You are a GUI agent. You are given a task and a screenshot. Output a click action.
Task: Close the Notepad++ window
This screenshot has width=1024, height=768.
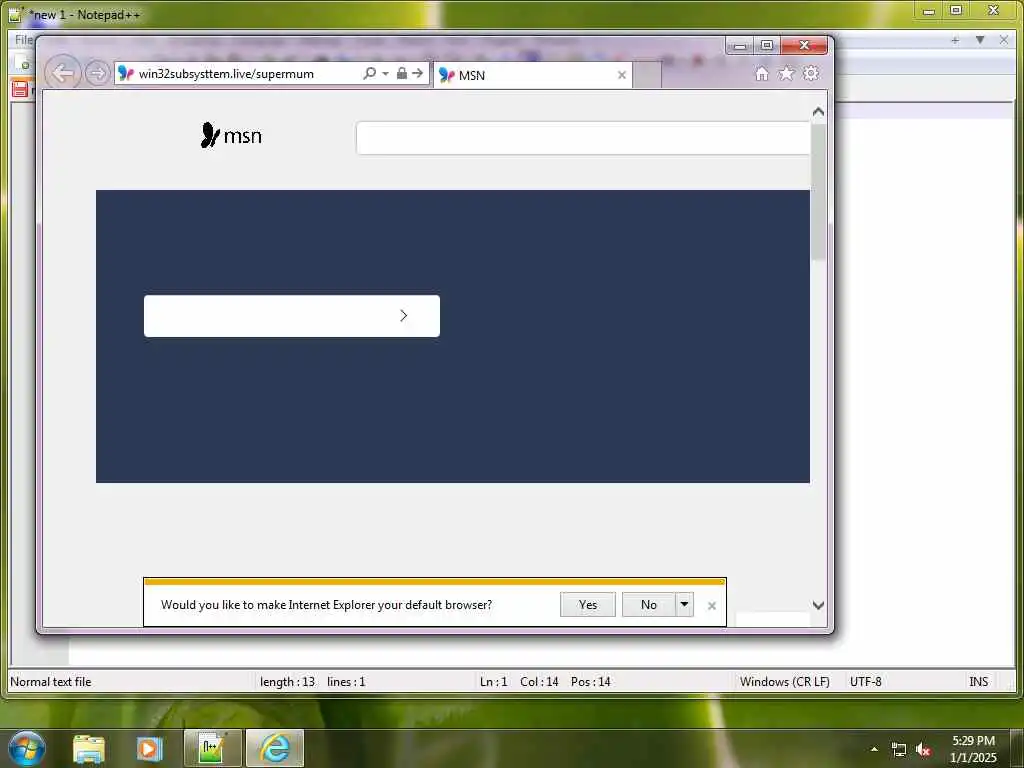click(993, 10)
